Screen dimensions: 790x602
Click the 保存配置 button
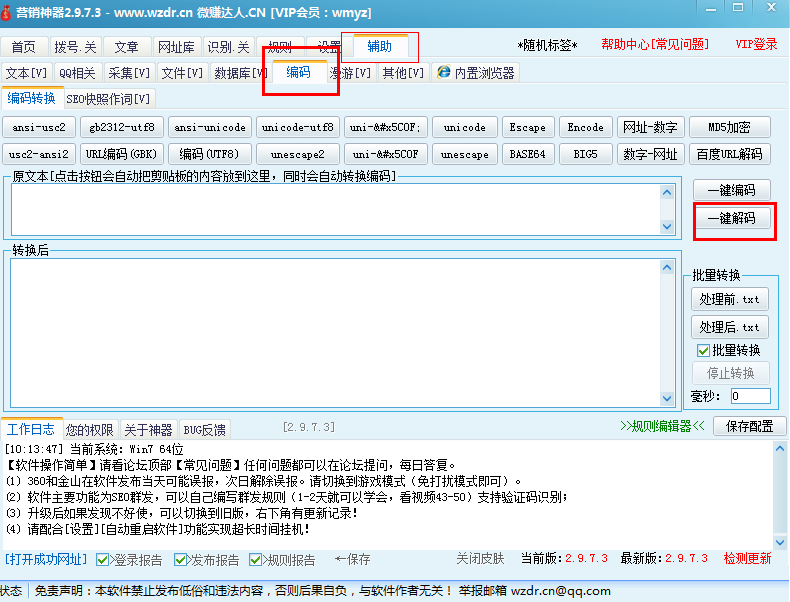[x=750, y=426]
